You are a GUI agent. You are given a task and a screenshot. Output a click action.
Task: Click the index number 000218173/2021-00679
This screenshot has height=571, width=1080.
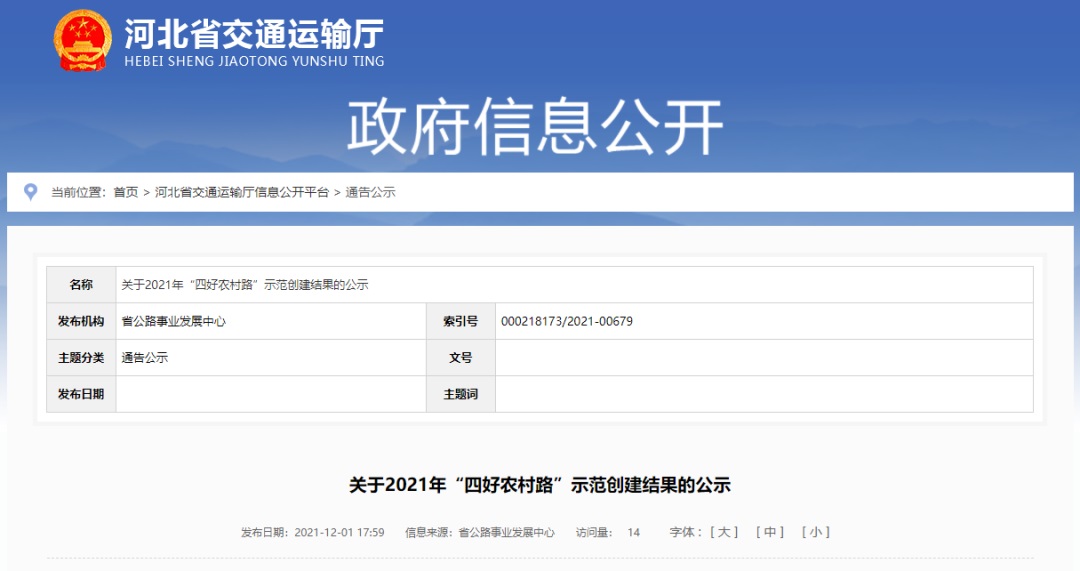tap(566, 321)
